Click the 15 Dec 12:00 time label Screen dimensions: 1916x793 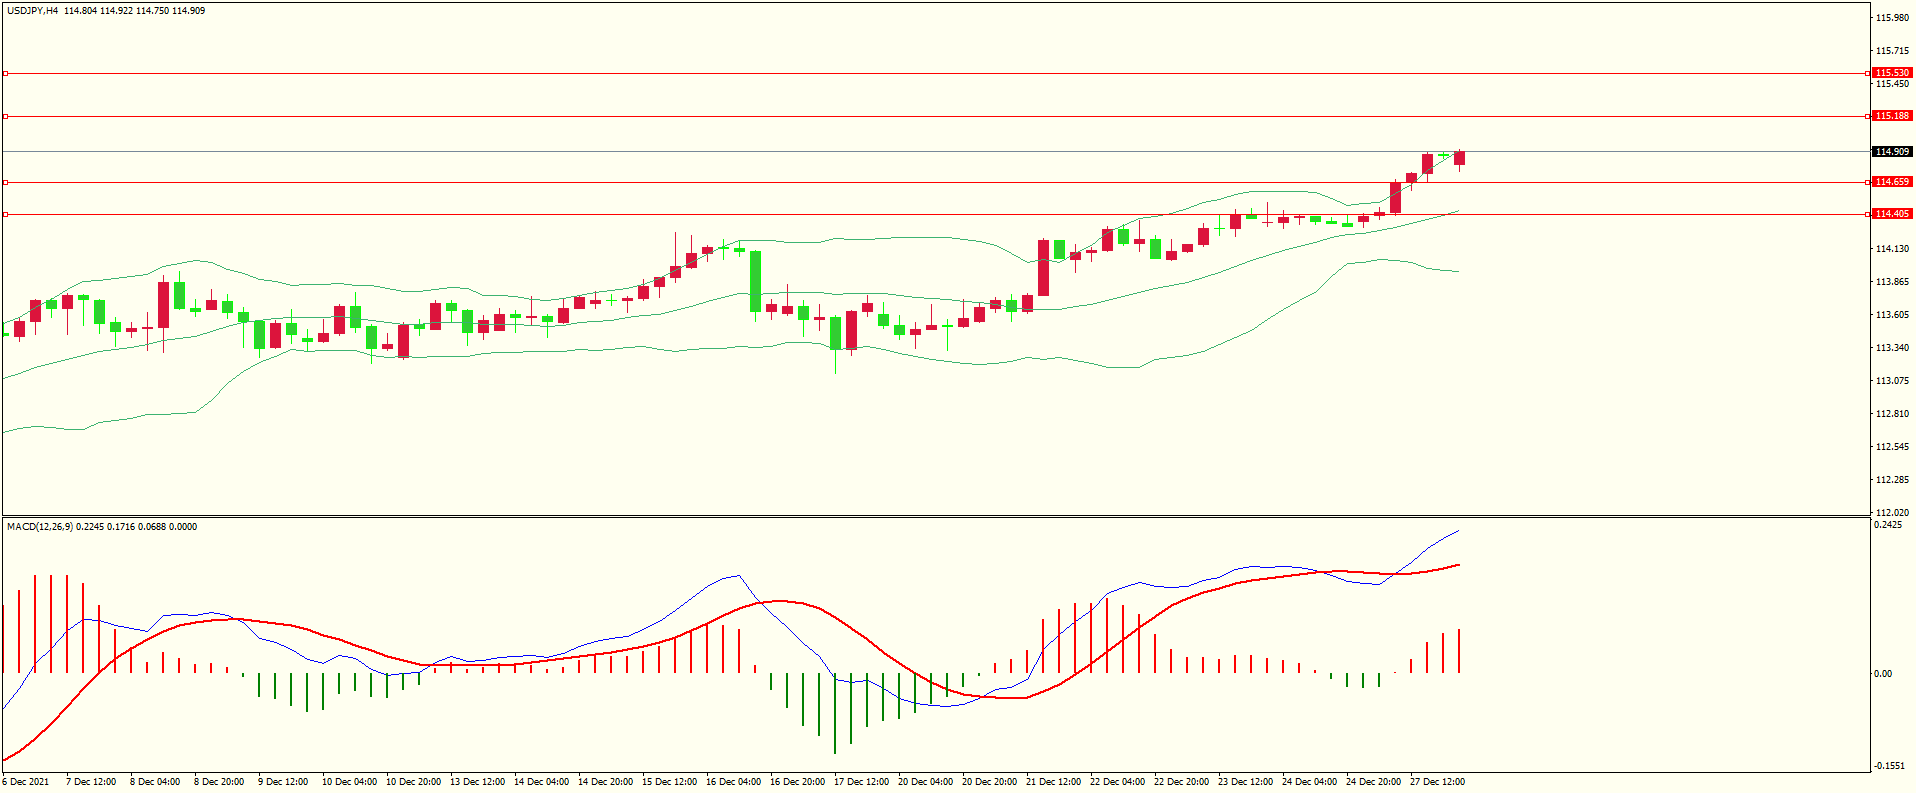(x=670, y=782)
